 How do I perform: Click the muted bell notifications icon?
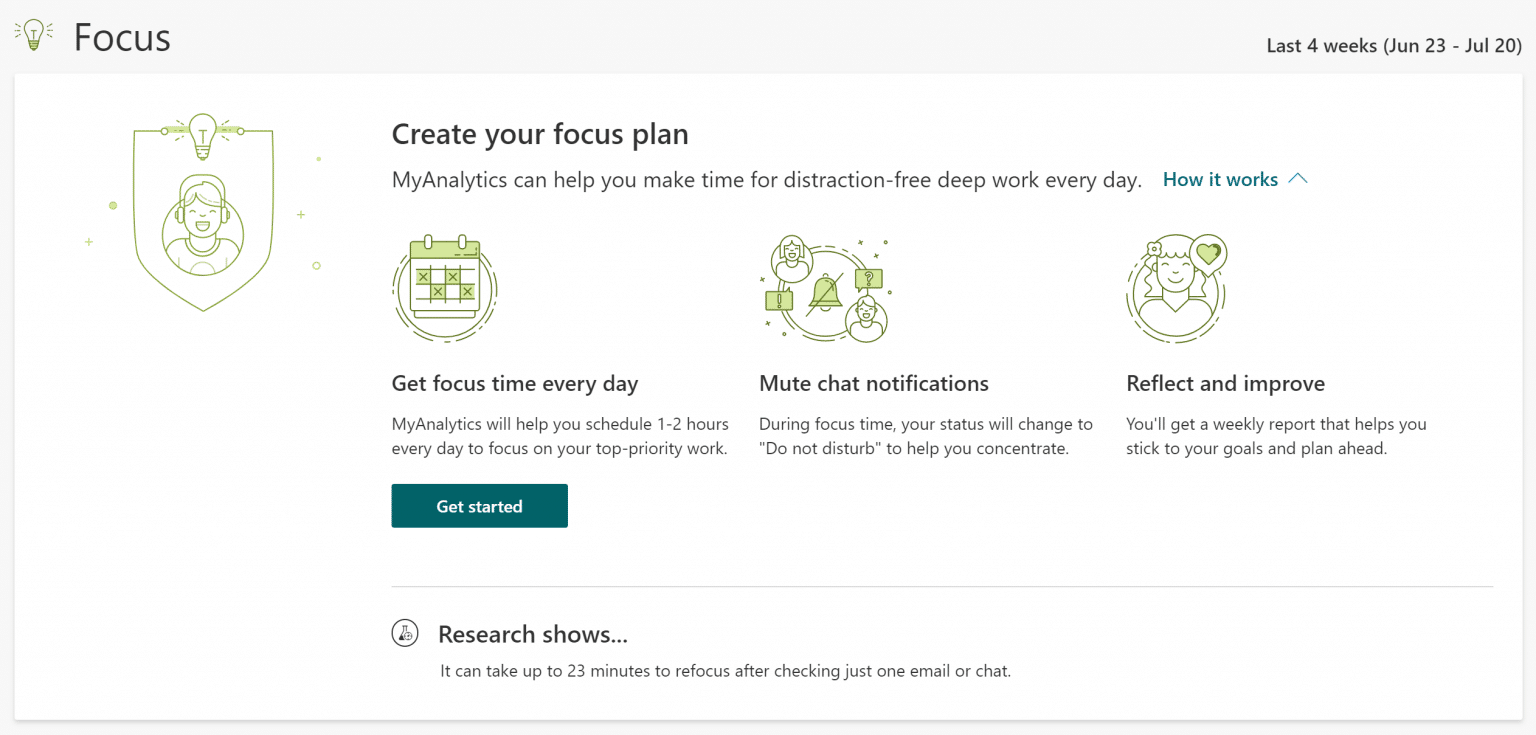tap(826, 290)
